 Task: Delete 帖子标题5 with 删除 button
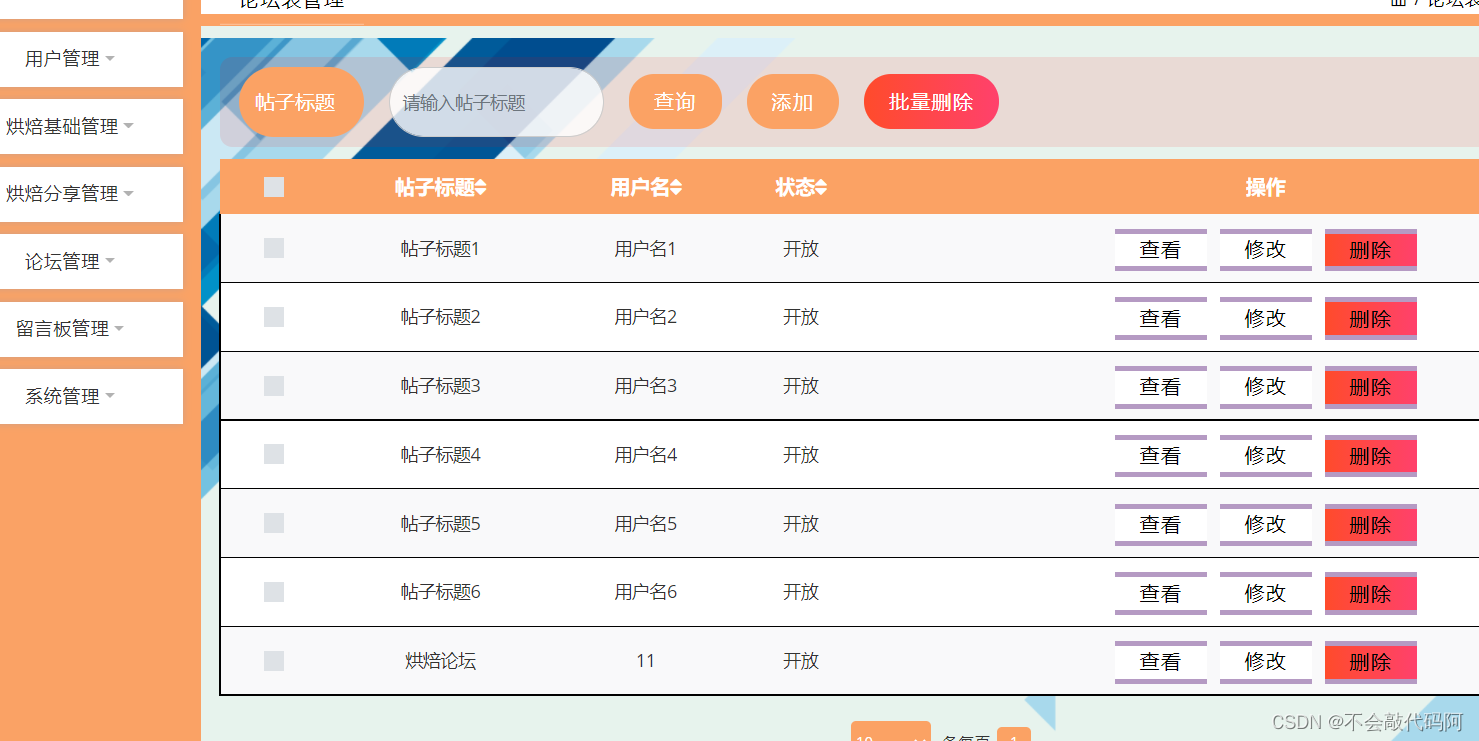click(x=1371, y=525)
